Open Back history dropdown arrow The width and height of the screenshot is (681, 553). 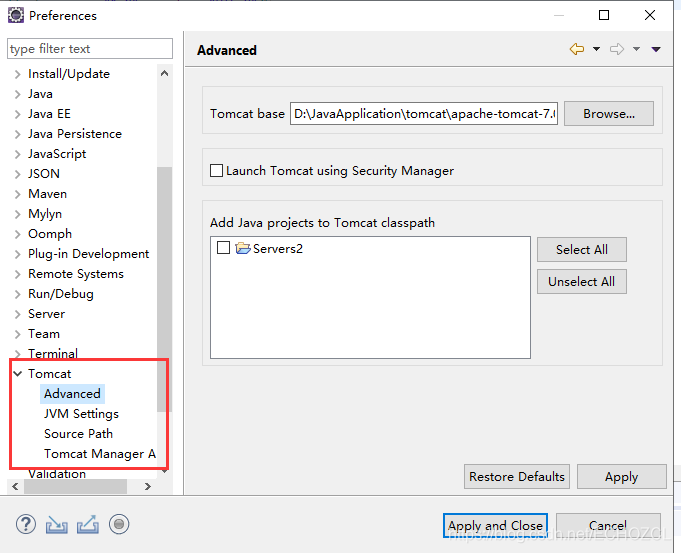(x=597, y=49)
